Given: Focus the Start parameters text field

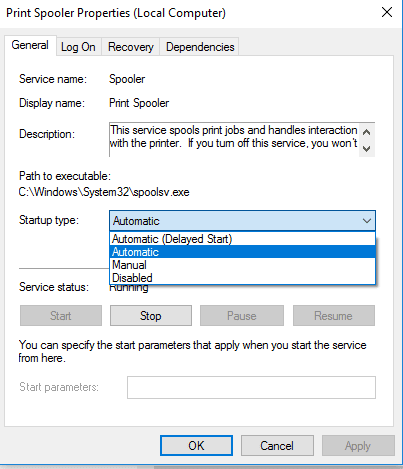Looking at the screenshot, I should (x=251, y=387).
